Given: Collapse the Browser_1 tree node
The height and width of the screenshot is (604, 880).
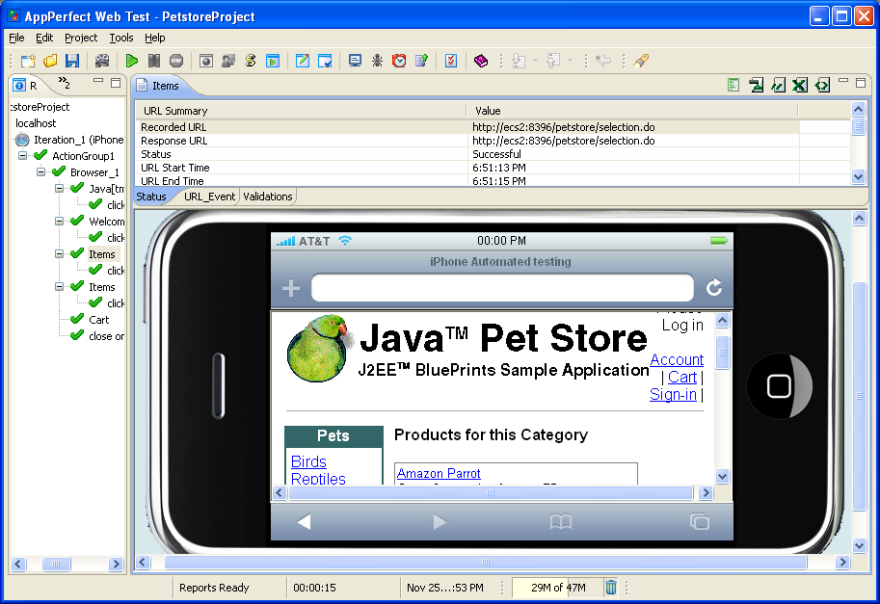Looking at the screenshot, I should click(41, 172).
